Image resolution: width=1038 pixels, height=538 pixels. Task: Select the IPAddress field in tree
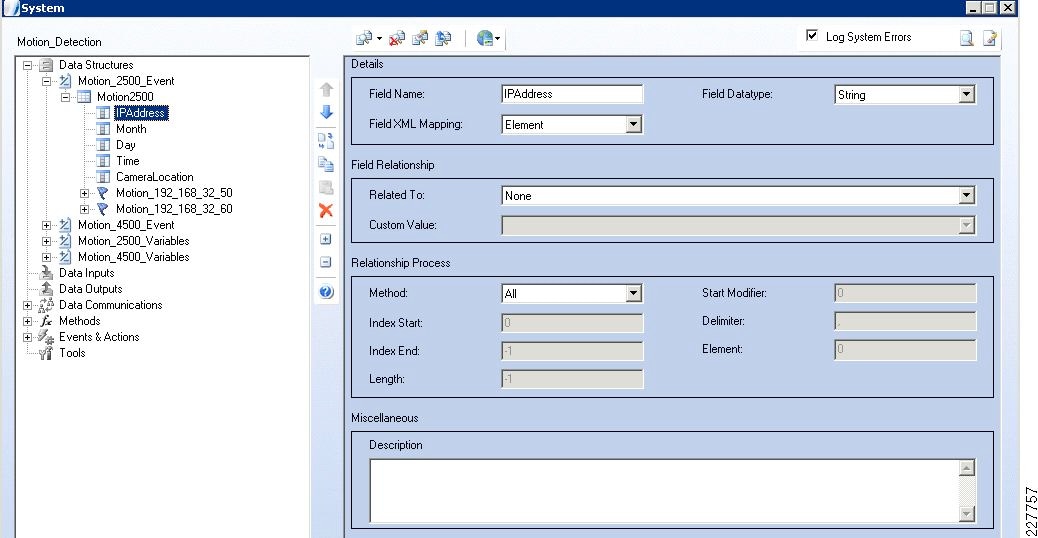(141, 113)
